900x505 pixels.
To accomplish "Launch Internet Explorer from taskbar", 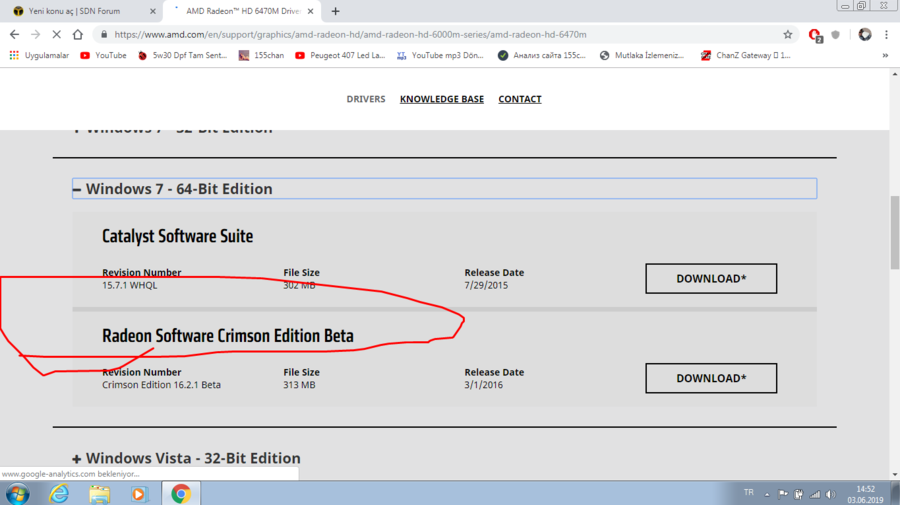I will pos(59,494).
